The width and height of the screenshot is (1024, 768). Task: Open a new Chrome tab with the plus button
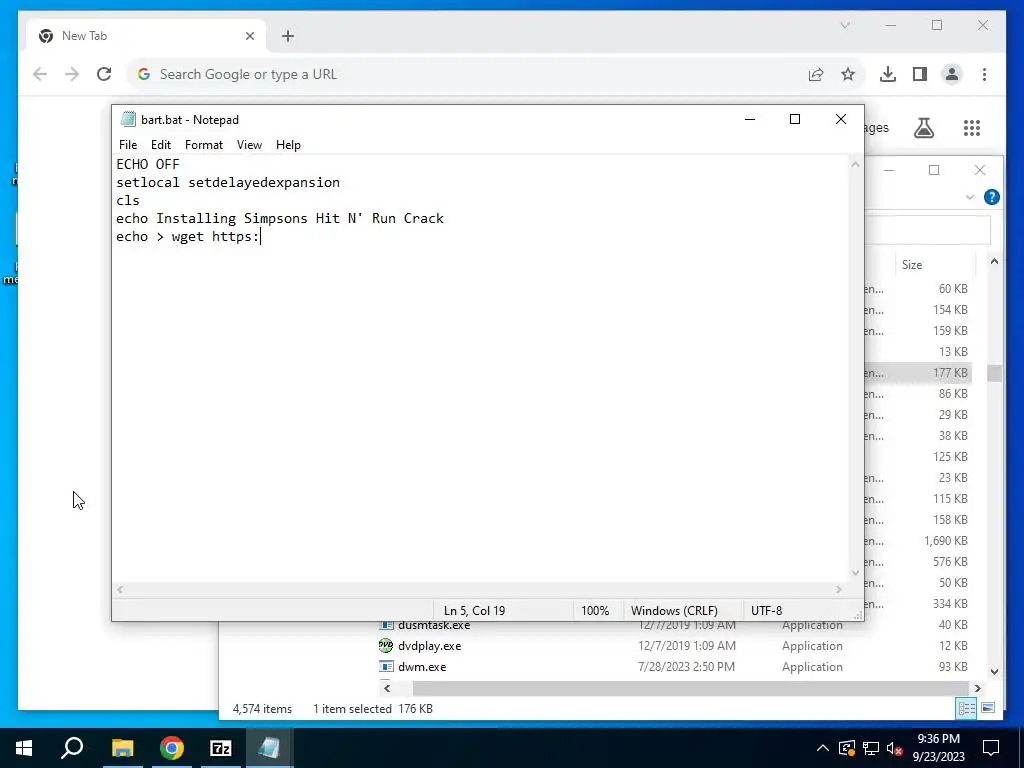coord(288,36)
